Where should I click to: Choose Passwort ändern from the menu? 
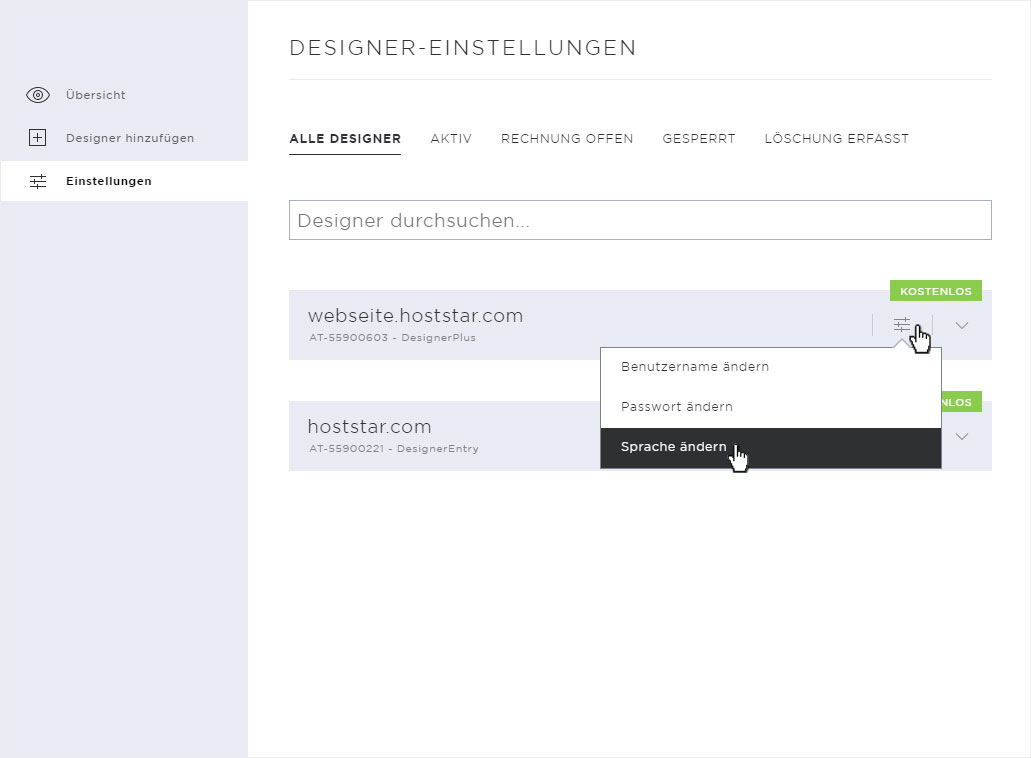point(771,407)
